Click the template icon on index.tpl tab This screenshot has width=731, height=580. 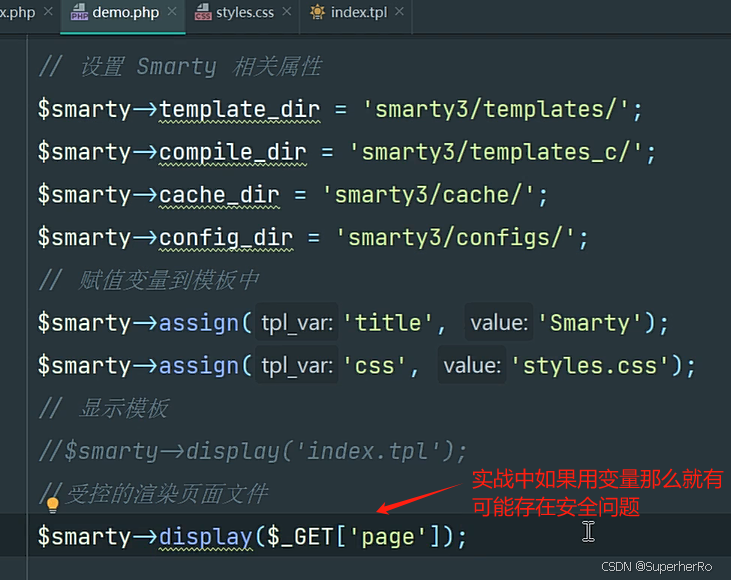coord(317,12)
